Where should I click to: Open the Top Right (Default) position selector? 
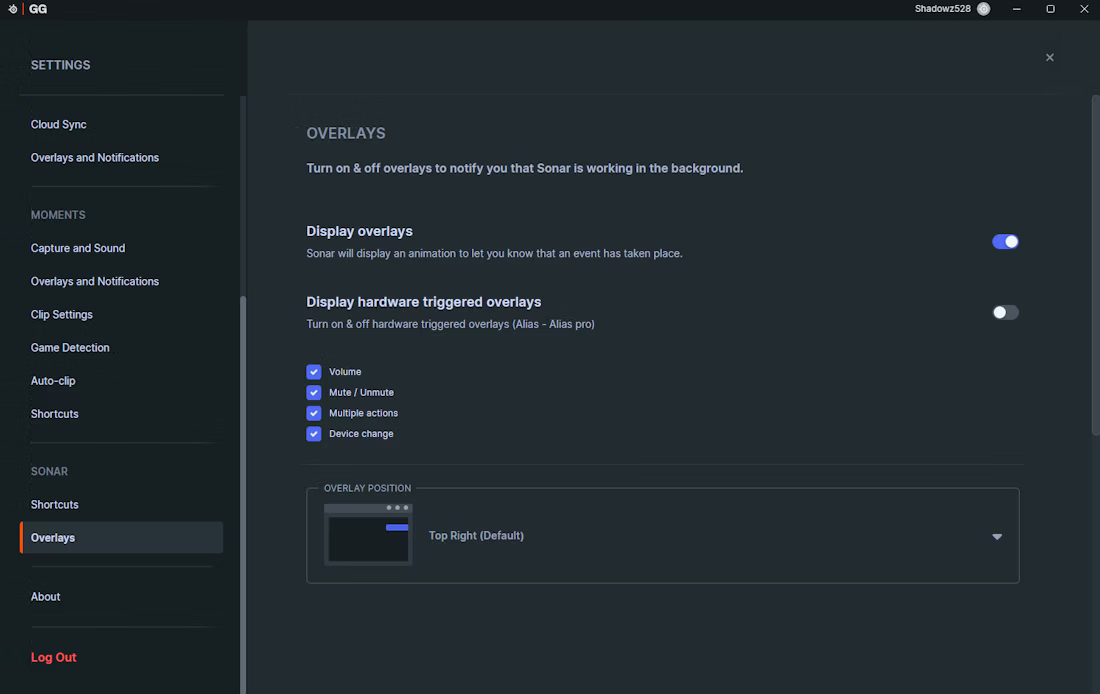pyautogui.click(x=662, y=535)
